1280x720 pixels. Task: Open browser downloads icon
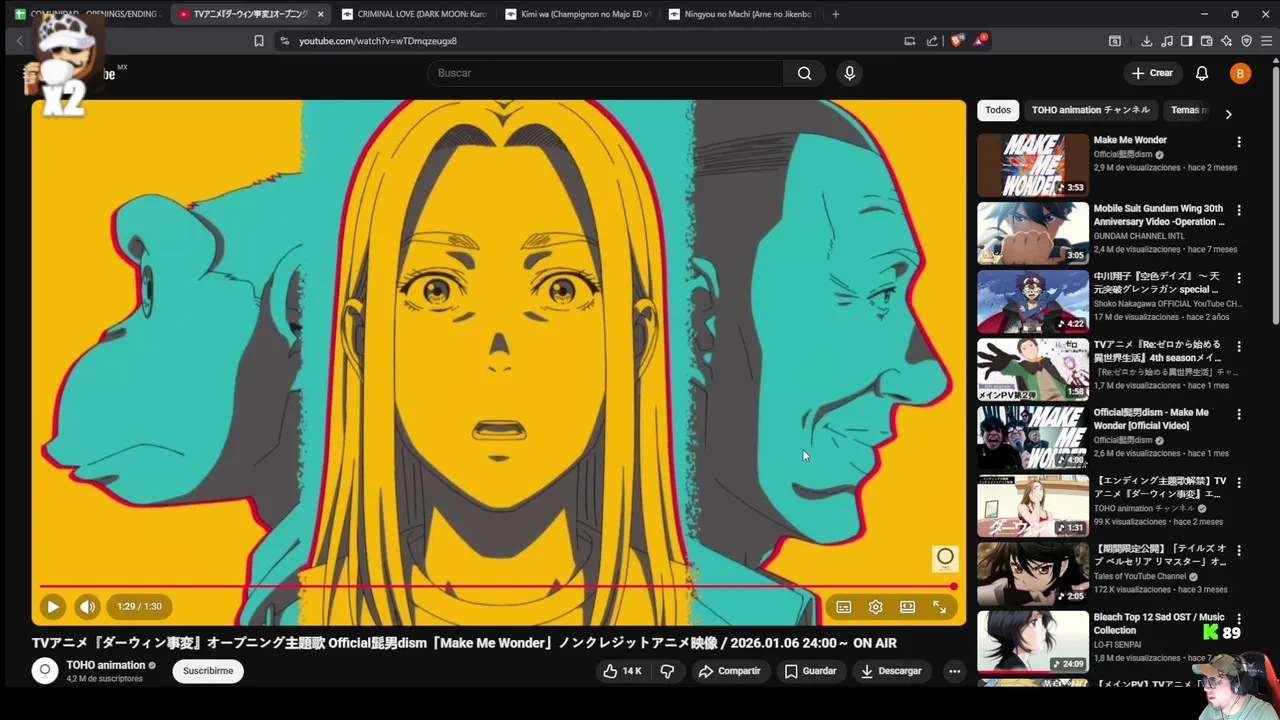[1146, 41]
